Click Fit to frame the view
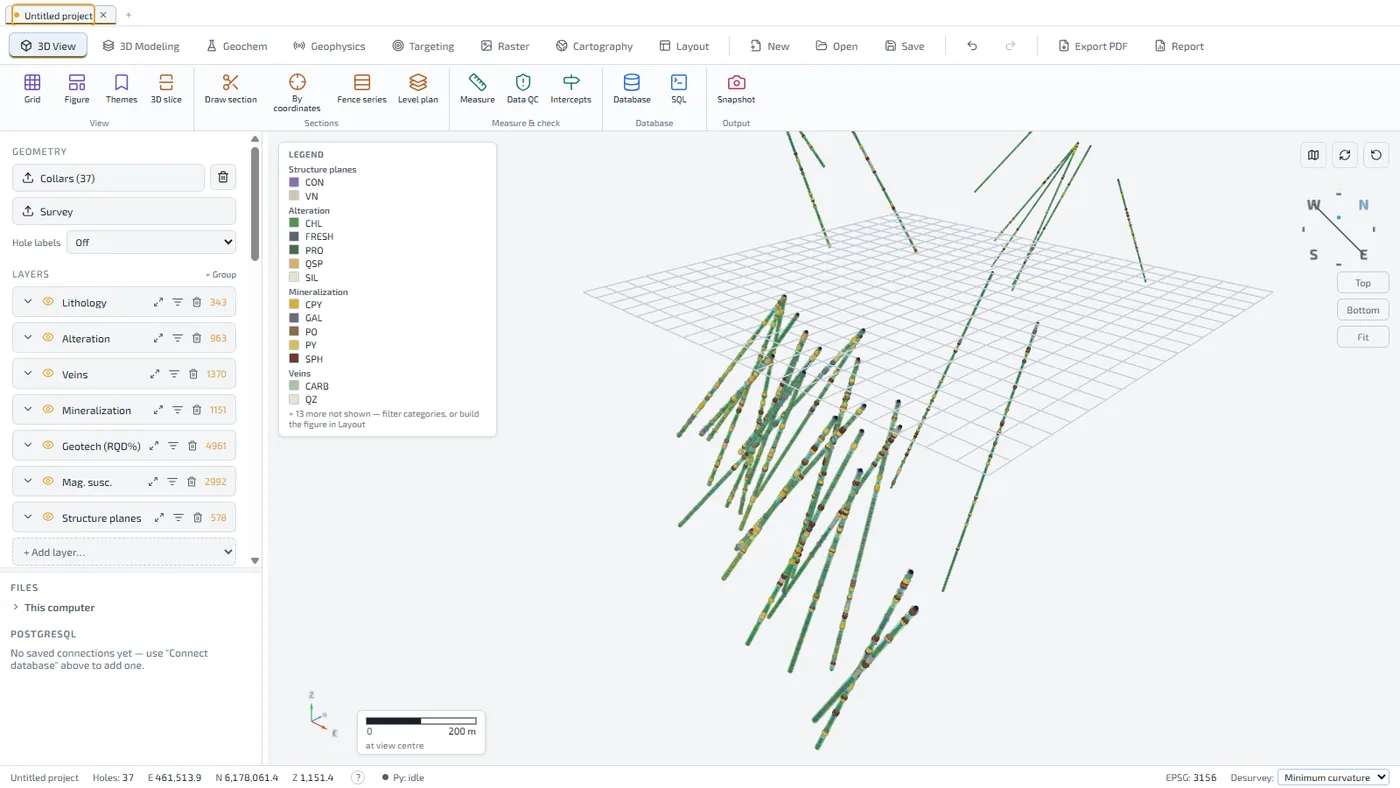The height and width of the screenshot is (788, 1400). pos(1362,337)
